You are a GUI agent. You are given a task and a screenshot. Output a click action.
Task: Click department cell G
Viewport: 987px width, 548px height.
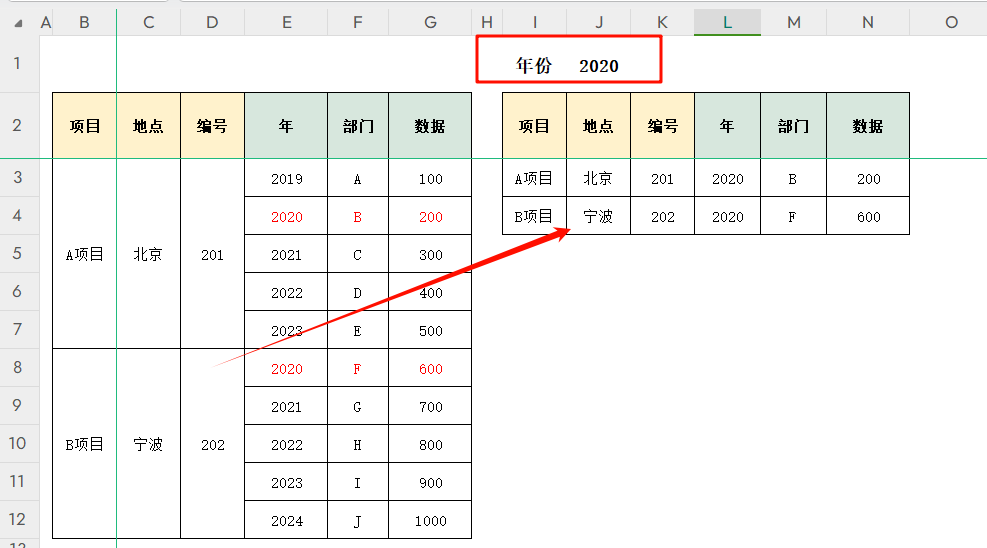pyautogui.click(x=358, y=406)
